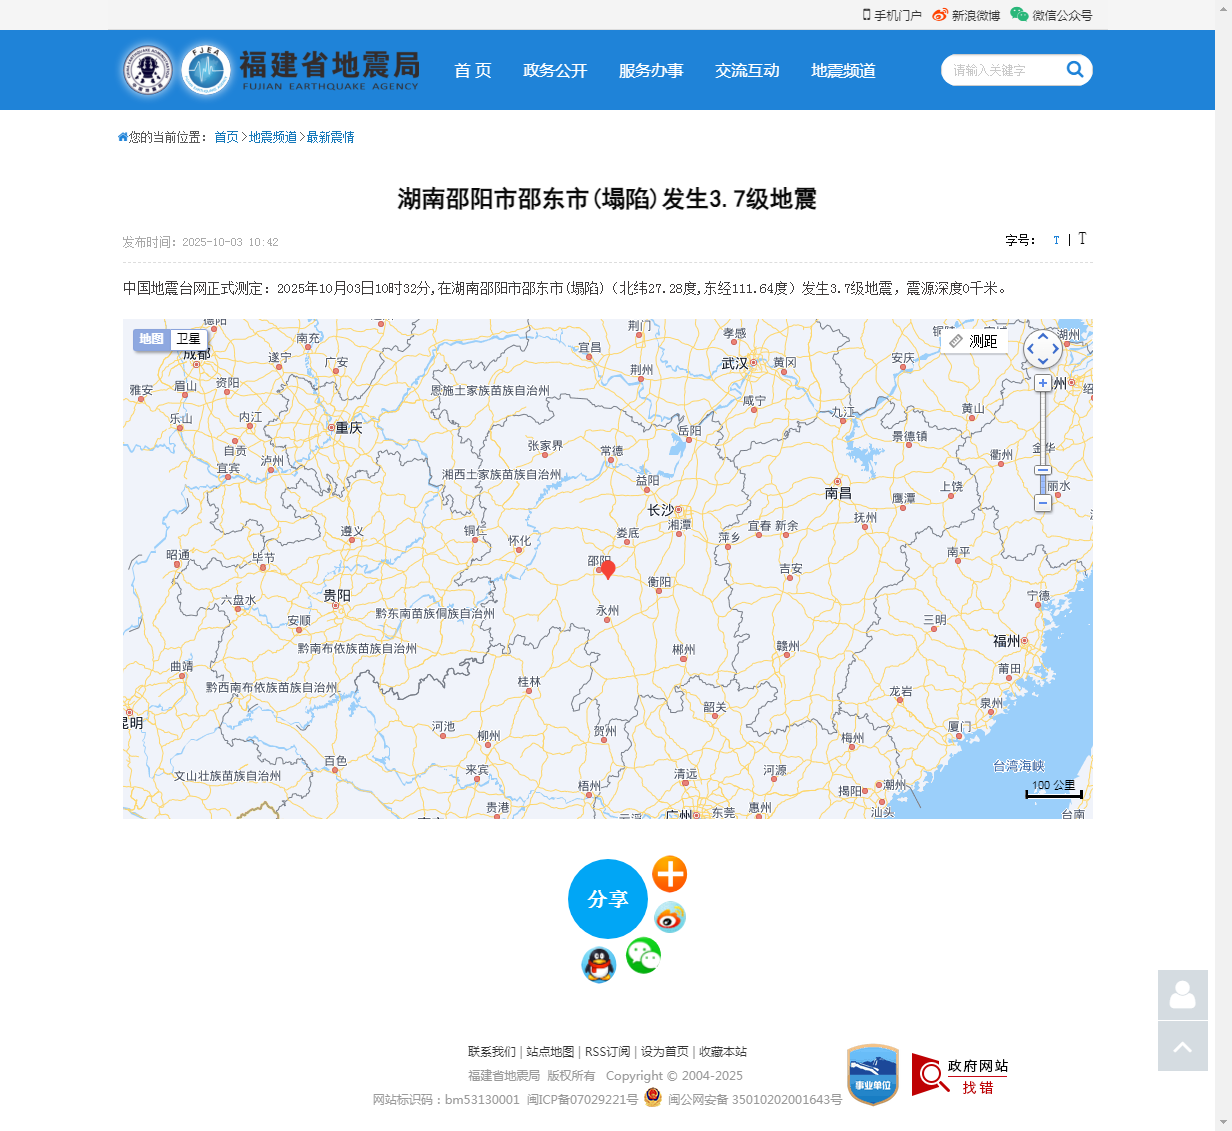1232x1131 pixels.
Task: Choose the larger font size T
Action: tap(1082, 239)
